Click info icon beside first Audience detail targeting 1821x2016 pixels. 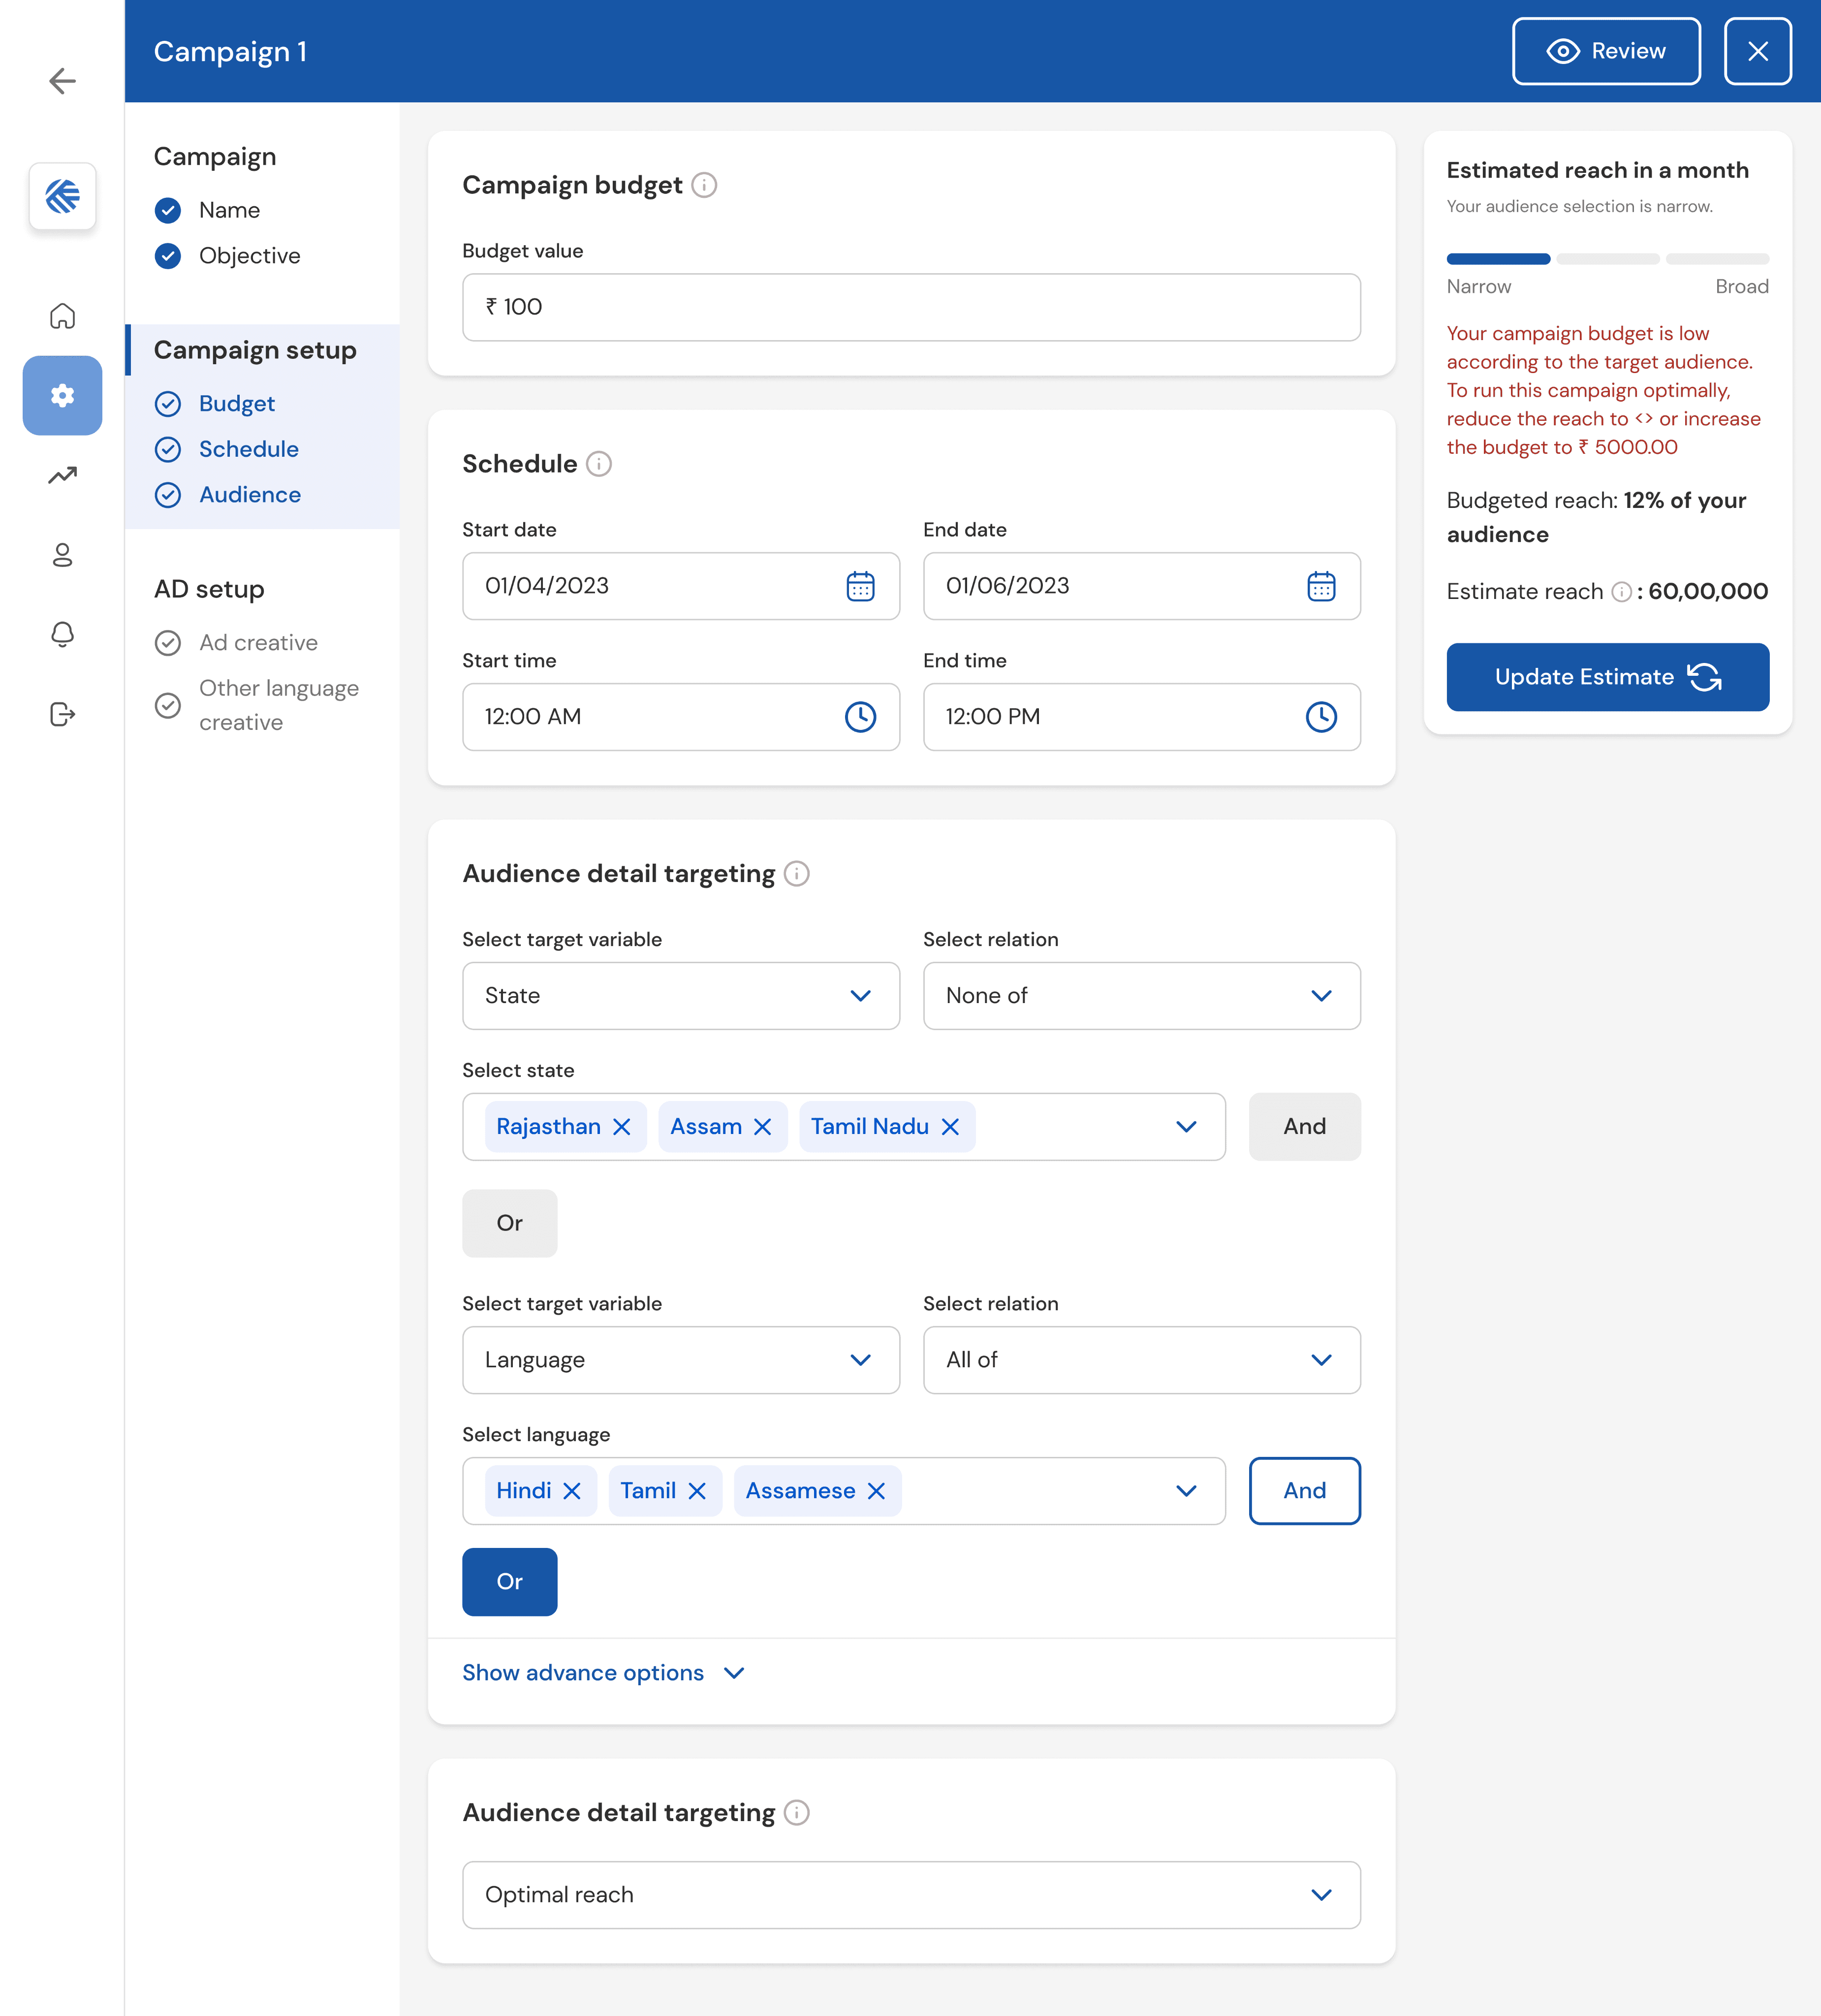coord(797,874)
